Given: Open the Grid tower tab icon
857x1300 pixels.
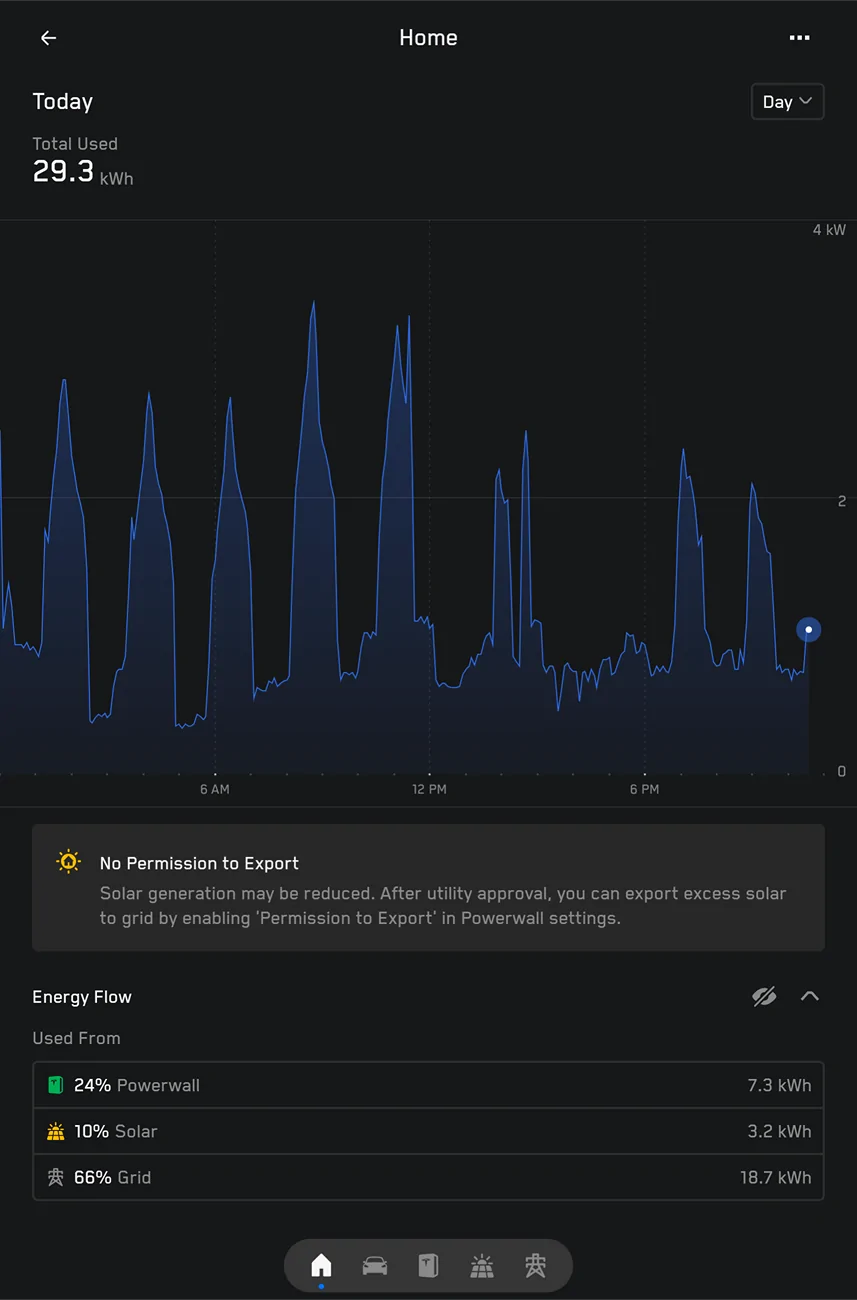Looking at the screenshot, I should point(536,1266).
